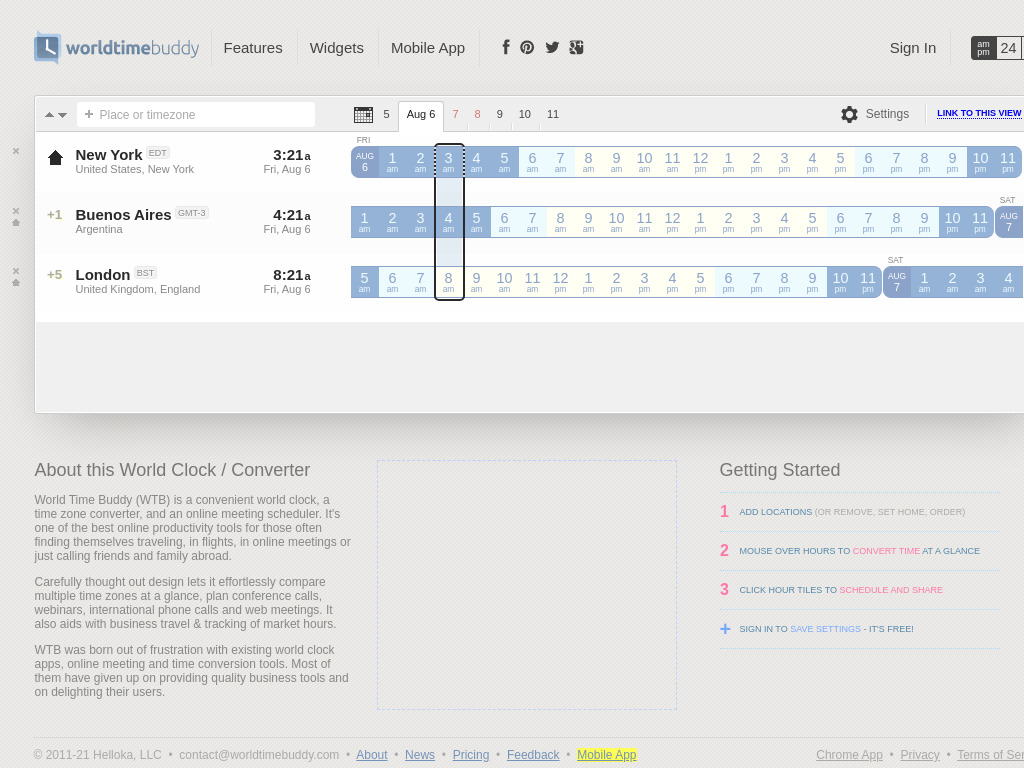Click the 4:21a Buenos Aires time
Image resolution: width=1024 pixels, height=768 pixels.
pyautogui.click(x=292, y=216)
